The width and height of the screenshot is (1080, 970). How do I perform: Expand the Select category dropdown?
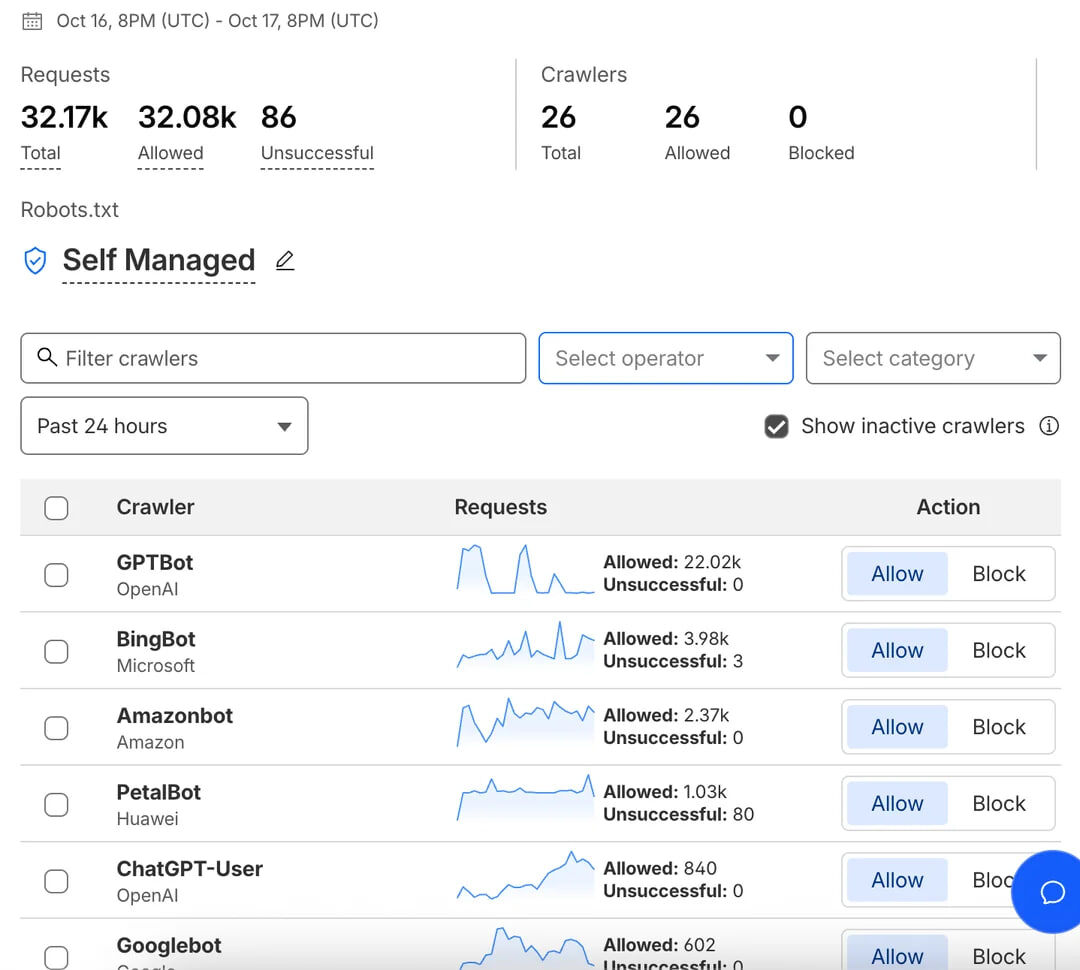(x=933, y=358)
